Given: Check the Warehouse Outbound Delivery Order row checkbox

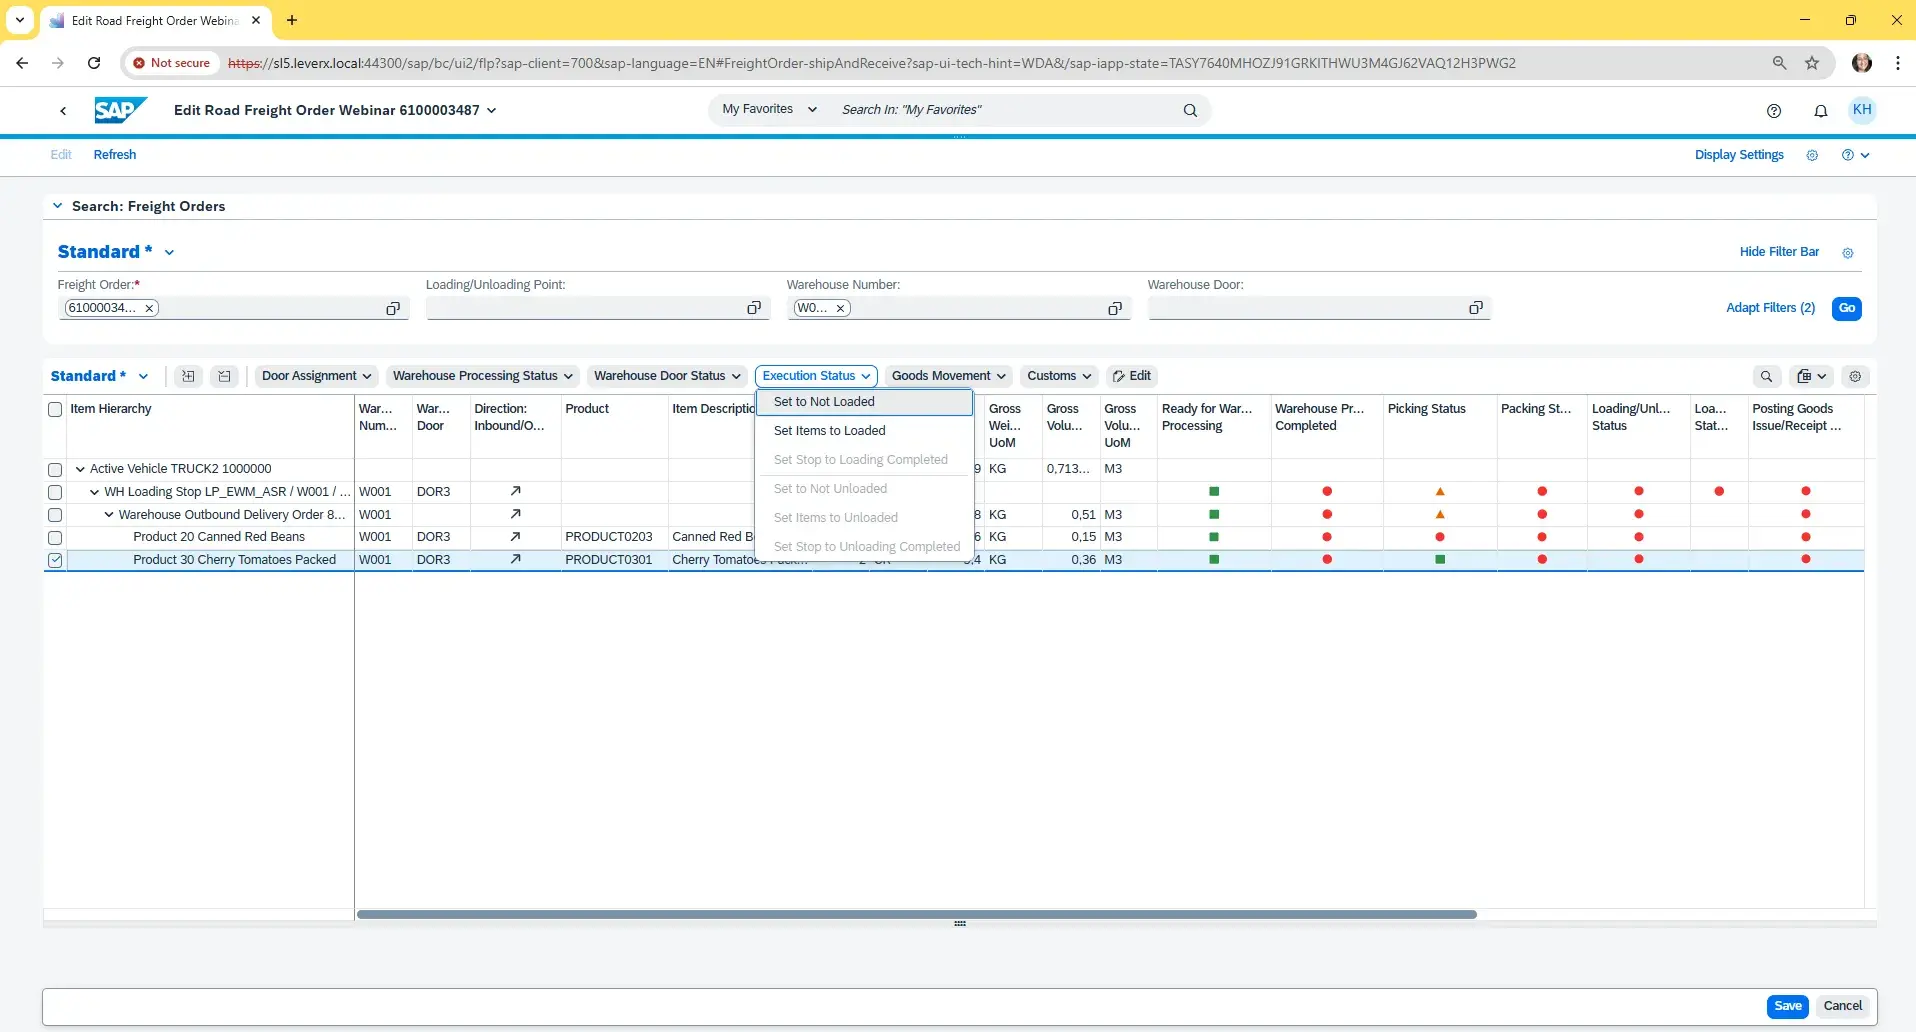Looking at the screenshot, I should (x=55, y=515).
